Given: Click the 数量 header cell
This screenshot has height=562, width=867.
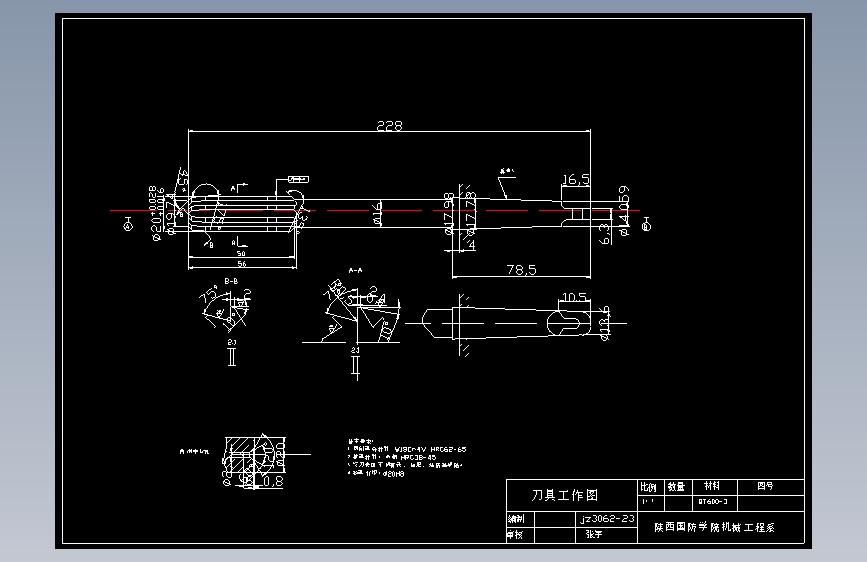Looking at the screenshot, I should point(678,487).
